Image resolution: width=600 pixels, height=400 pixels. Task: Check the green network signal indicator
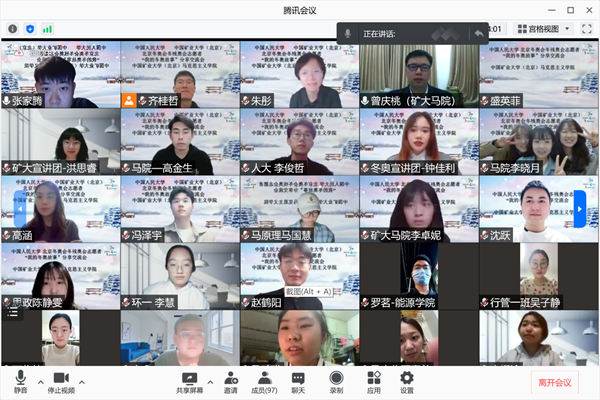(47, 29)
